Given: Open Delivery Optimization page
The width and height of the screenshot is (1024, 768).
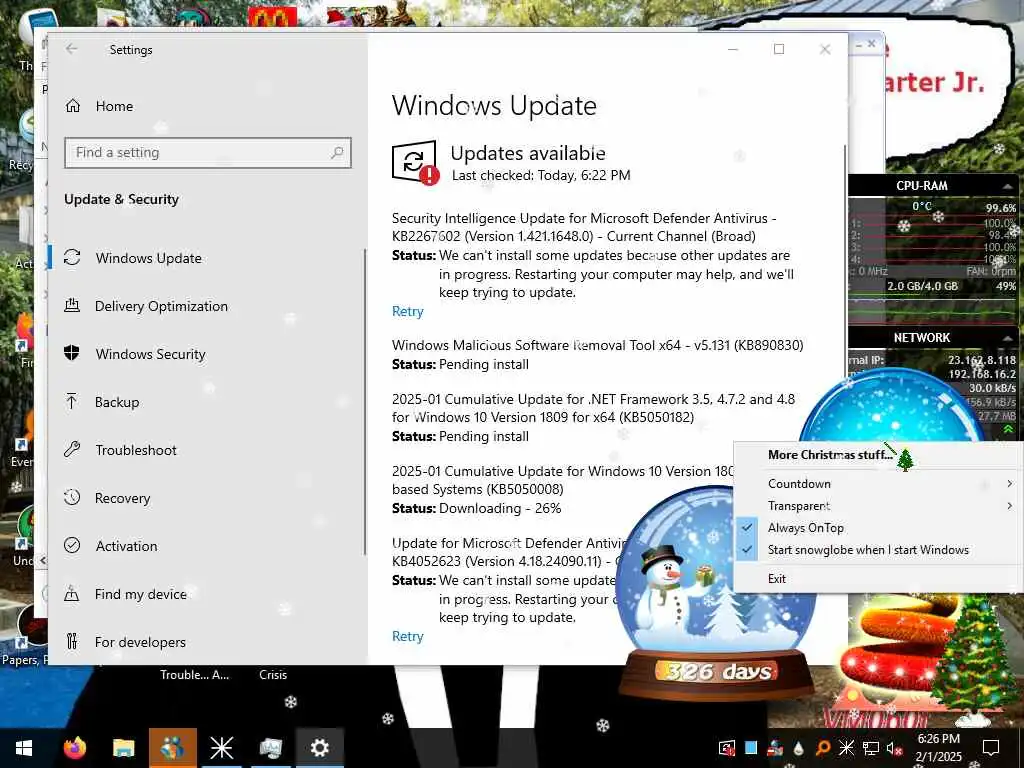Looking at the screenshot, I should coord(161,306).
